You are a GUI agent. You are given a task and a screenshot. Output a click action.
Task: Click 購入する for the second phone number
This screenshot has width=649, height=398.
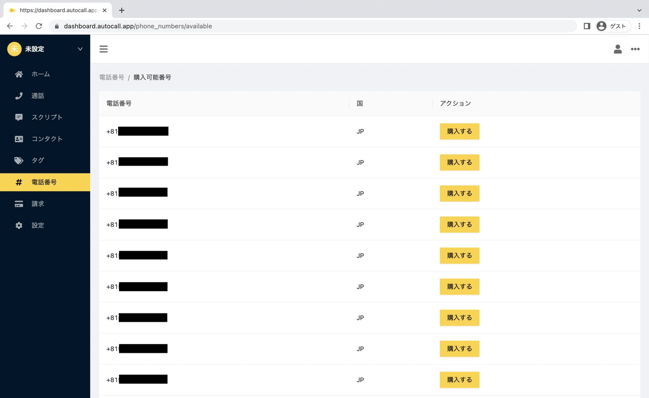[459, 163]
